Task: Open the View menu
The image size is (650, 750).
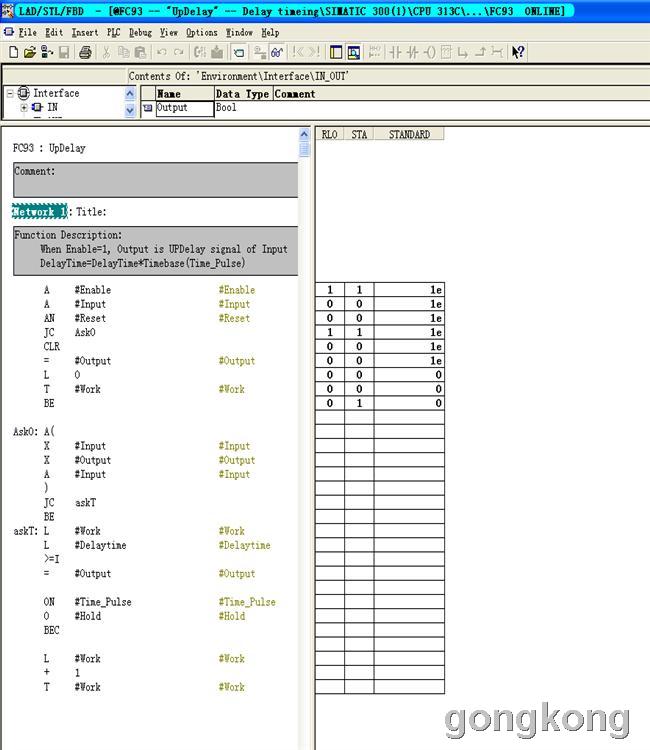Action: pos(169,33)
